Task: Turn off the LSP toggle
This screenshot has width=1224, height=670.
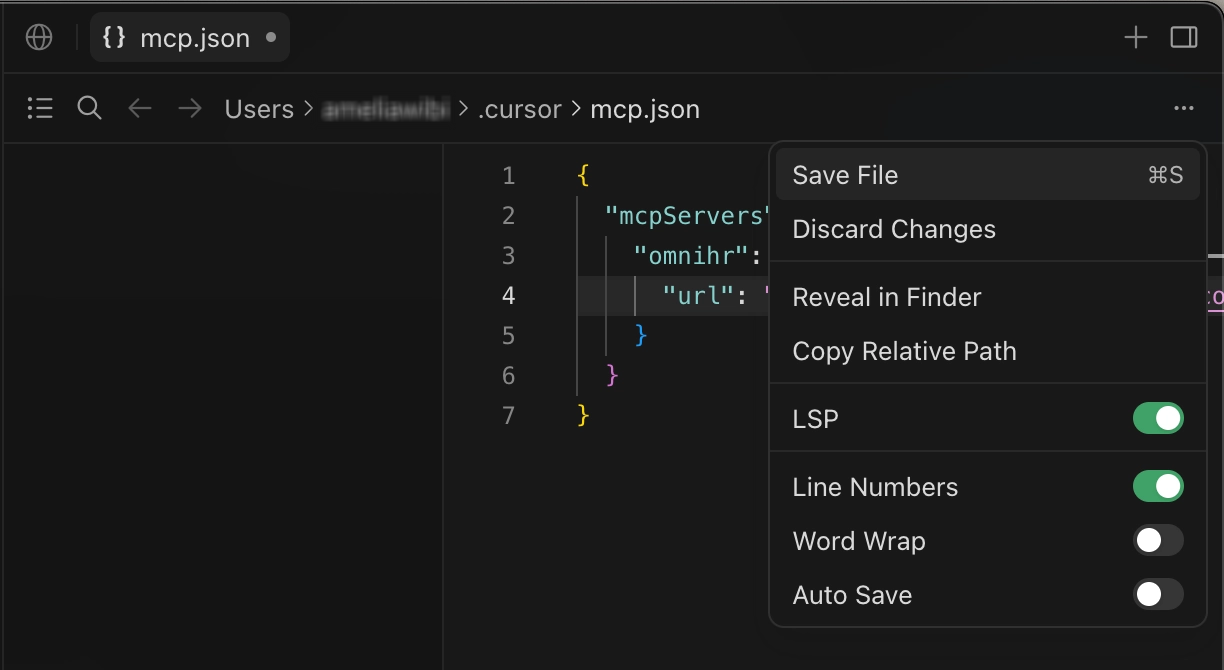Action: [x=1158, y=419]
